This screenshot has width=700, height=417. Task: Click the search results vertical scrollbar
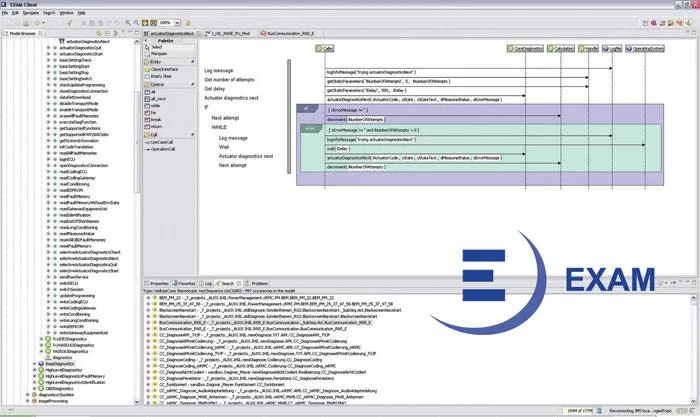(x=693, y=349)
